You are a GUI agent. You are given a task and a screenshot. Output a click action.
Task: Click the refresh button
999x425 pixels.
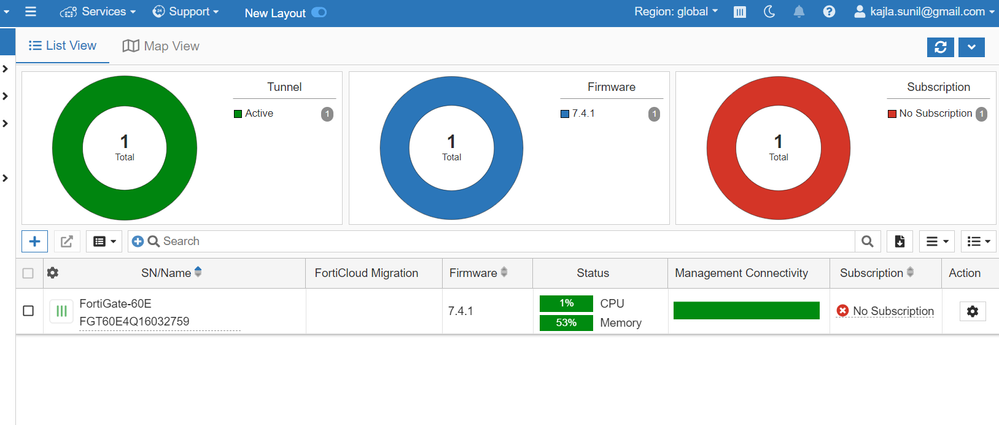(x=940, y=47)
